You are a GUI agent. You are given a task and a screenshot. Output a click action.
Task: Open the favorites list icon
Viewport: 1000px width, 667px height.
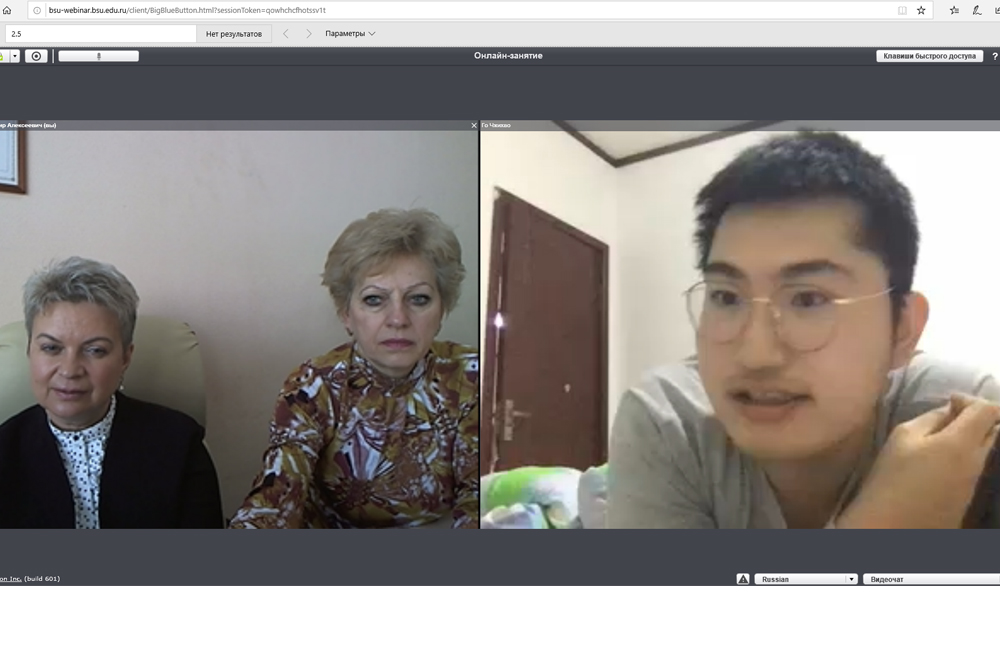(954, 10)
